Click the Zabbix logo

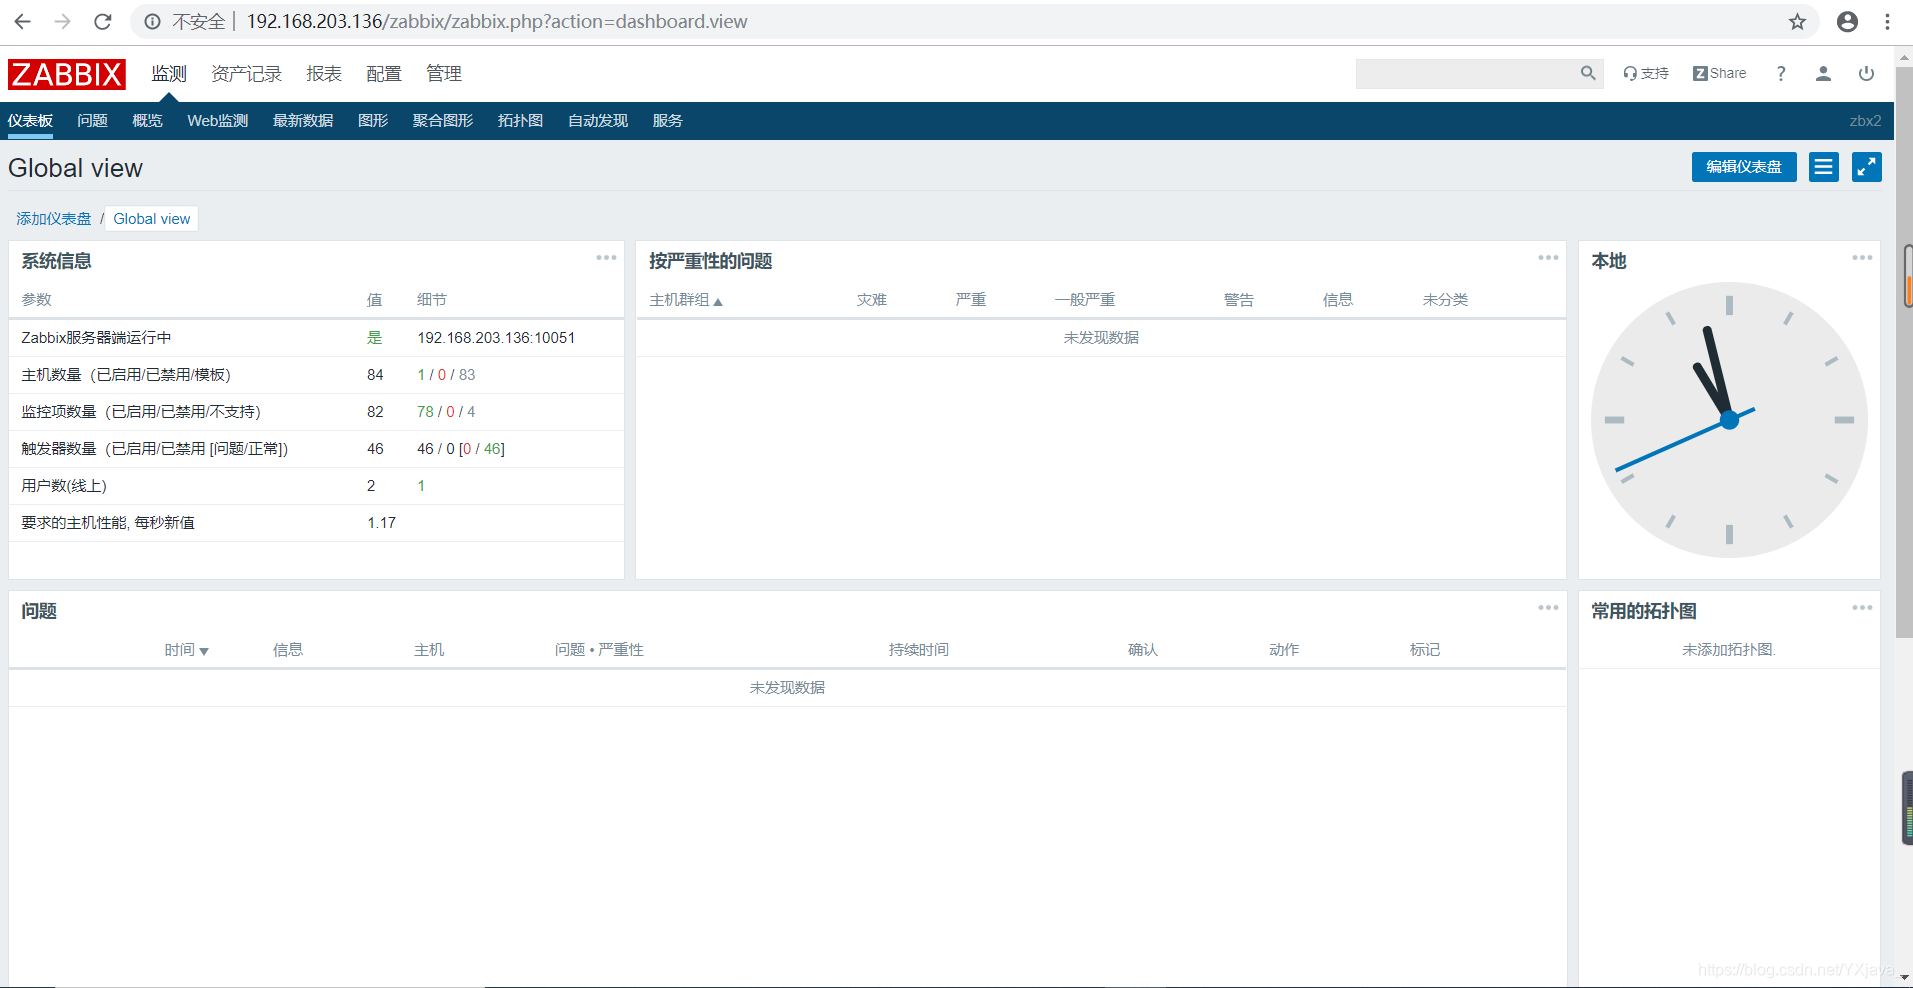pyautogui.click(x=66, y=74)
